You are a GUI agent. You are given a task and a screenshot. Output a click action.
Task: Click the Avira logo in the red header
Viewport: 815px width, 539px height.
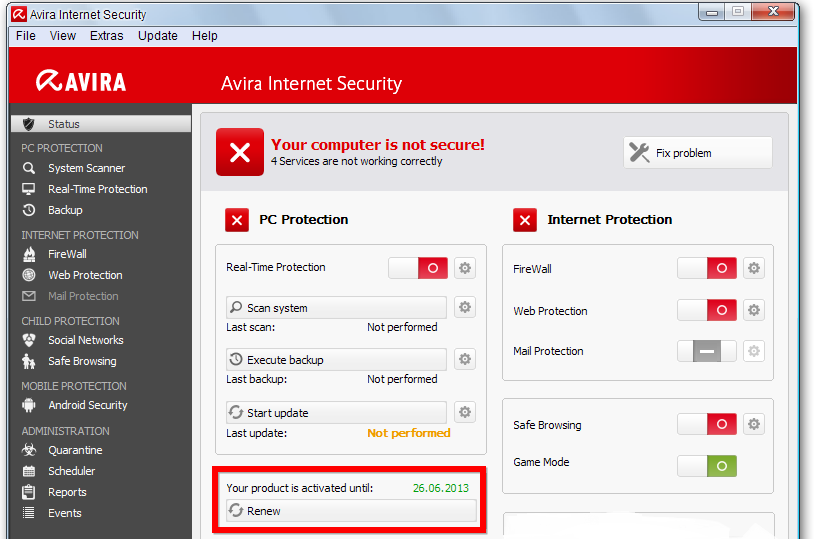pos(81,81)
